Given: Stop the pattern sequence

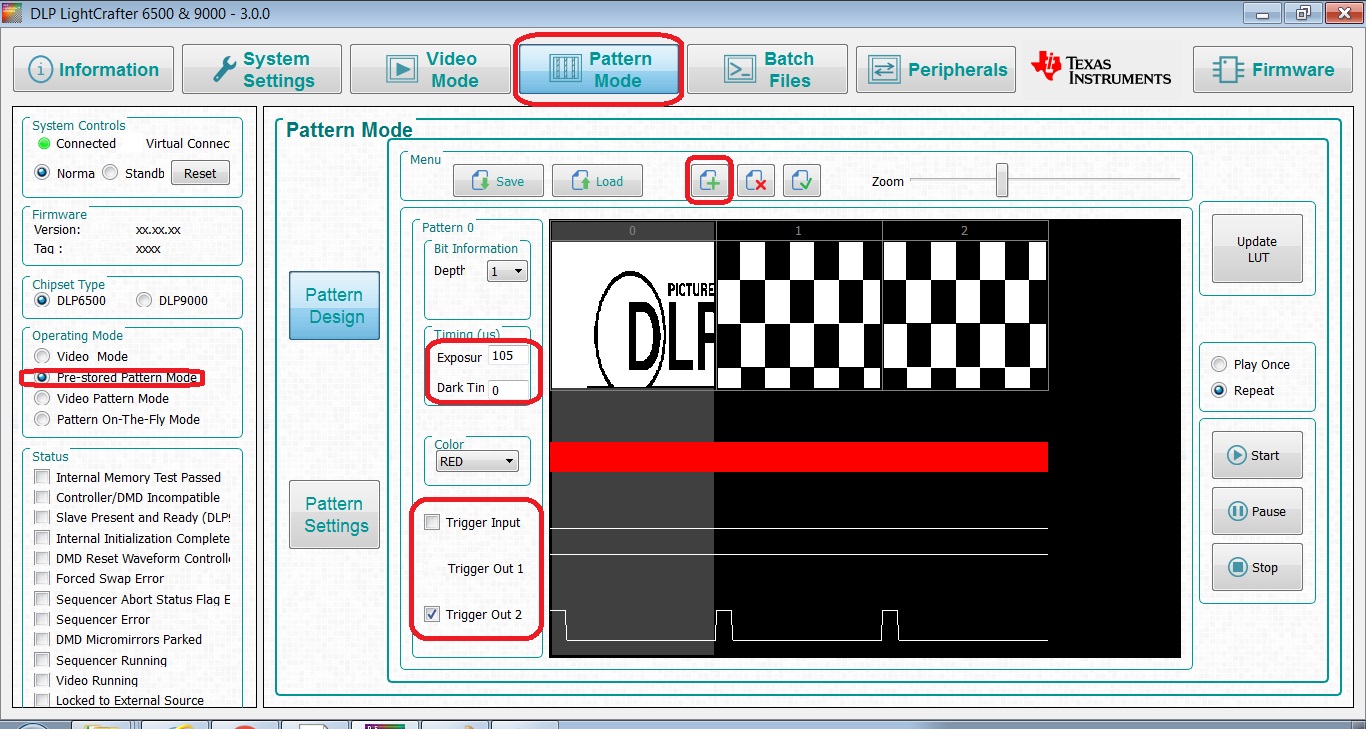Looking at the screenshot, I should click(x=1257, y=567).
